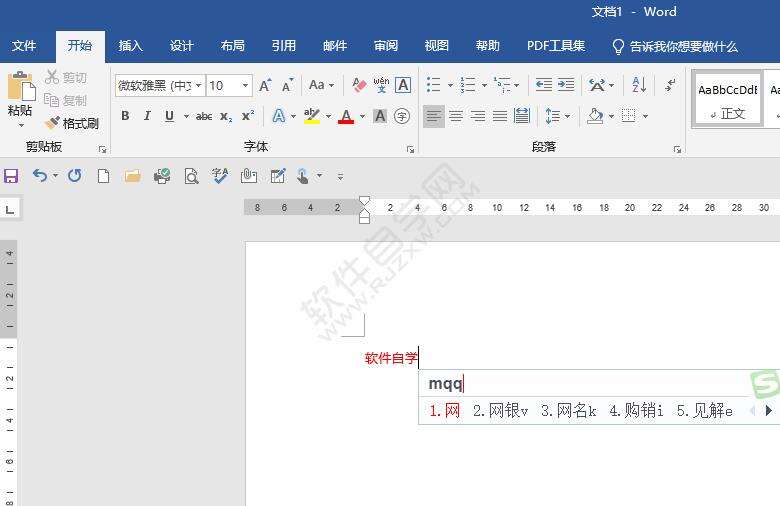Click Tell me what you want search

tap(675, 46)
